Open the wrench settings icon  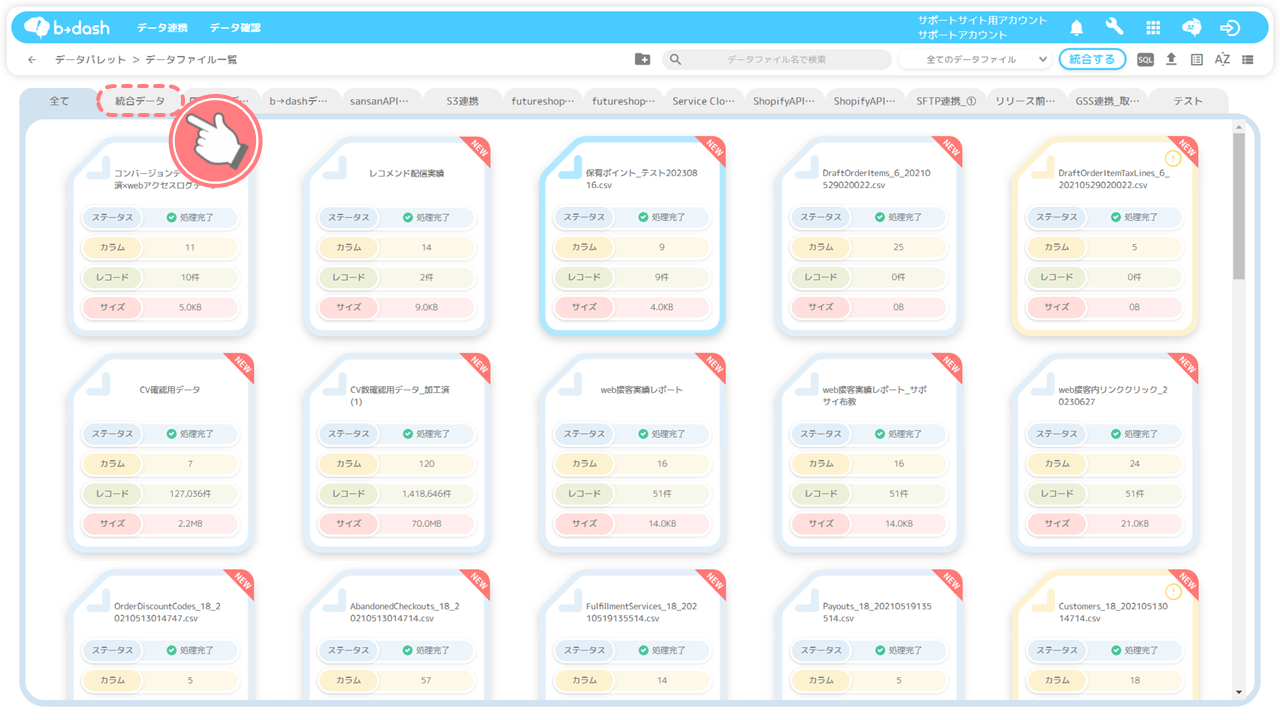point(1114,28)
